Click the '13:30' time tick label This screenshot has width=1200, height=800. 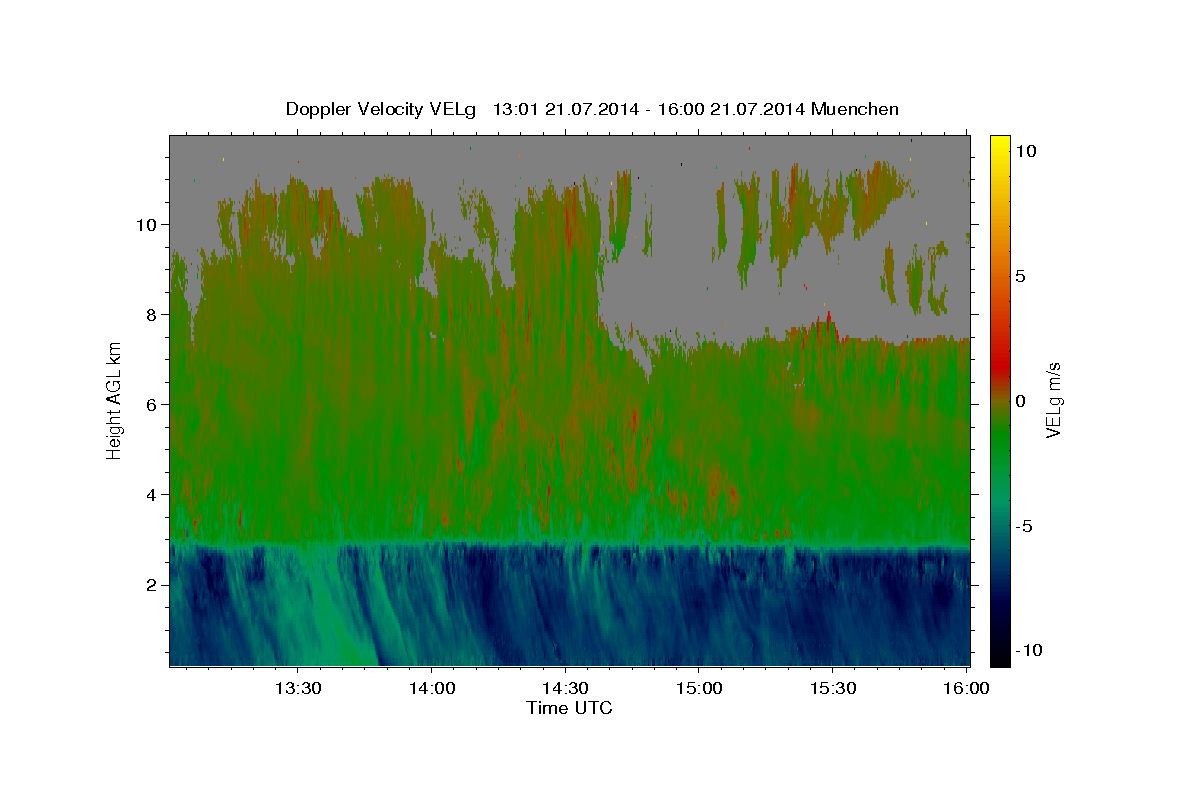point(298,689)
